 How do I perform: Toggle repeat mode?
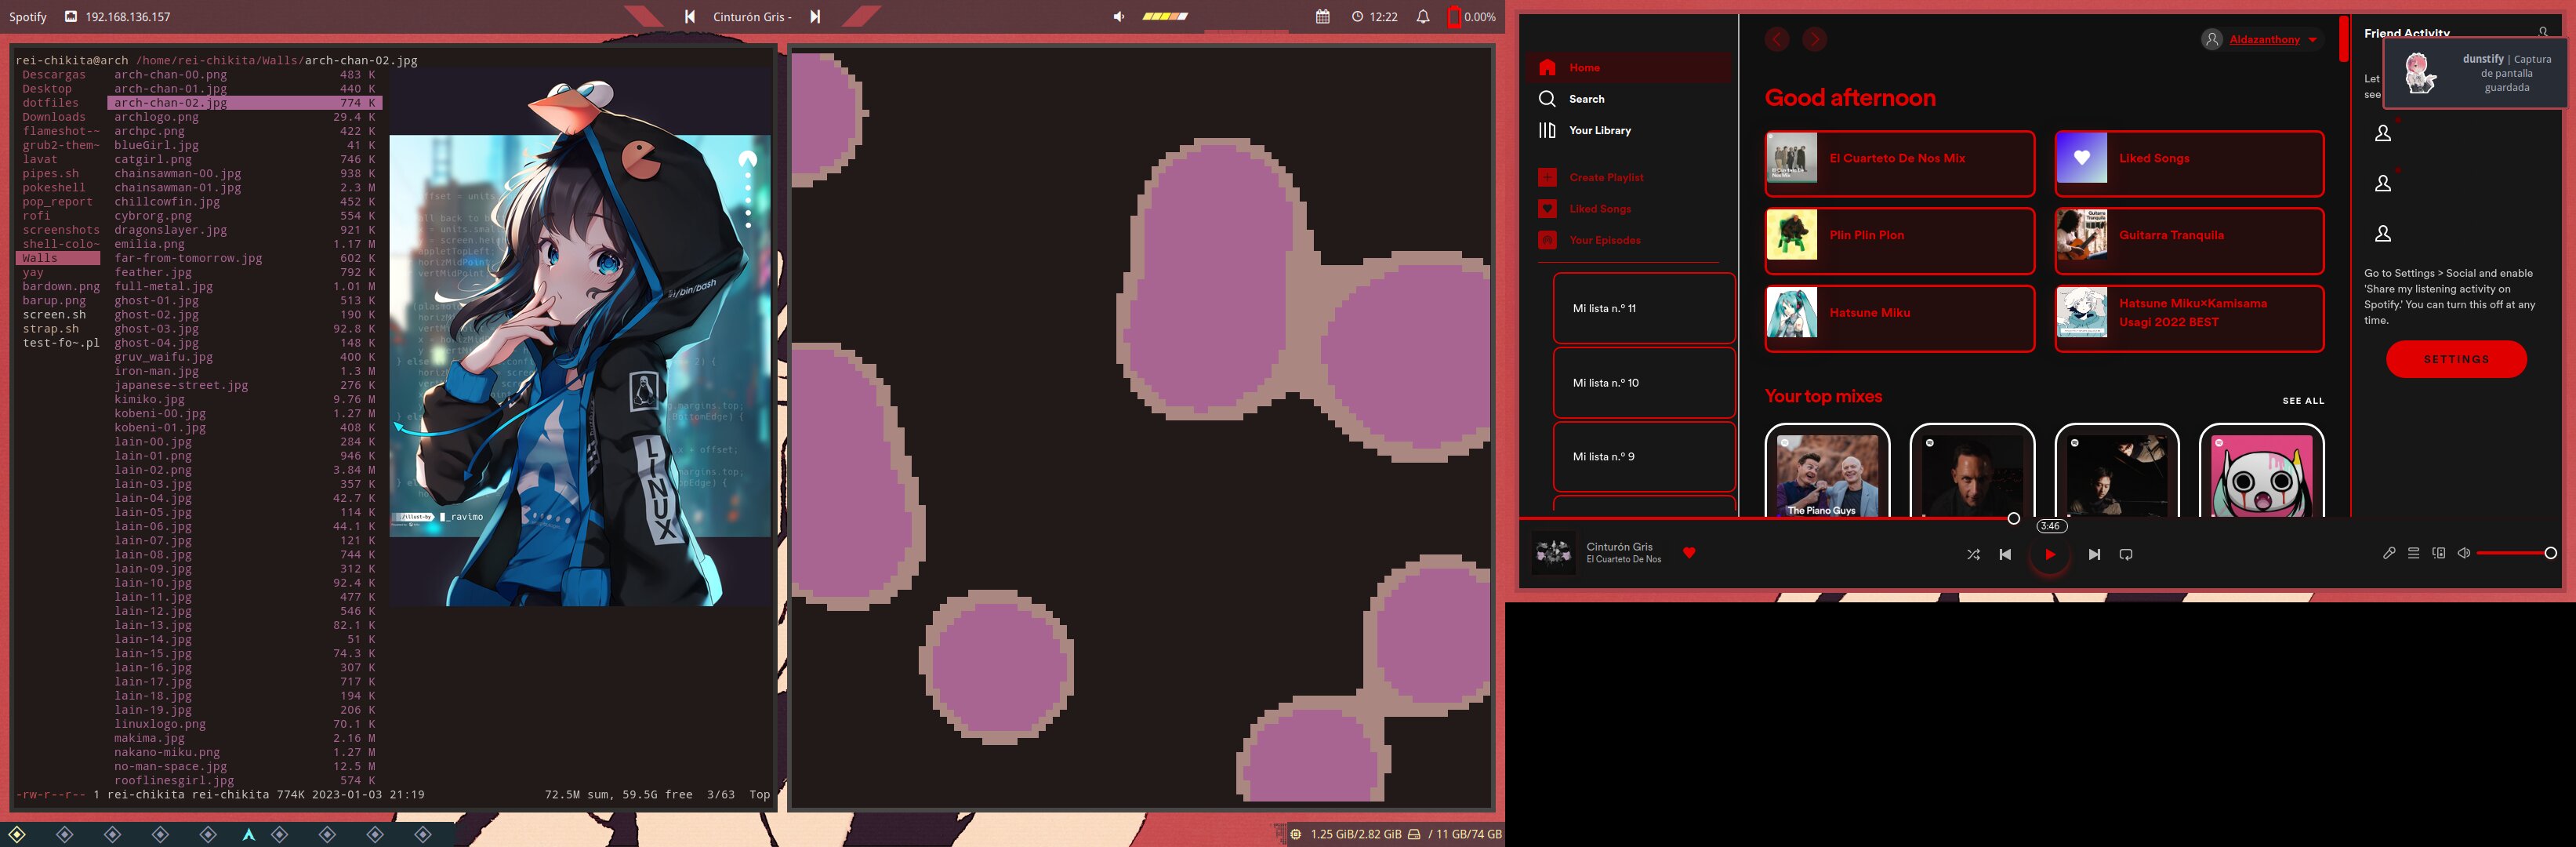[x=2126, y=554]
